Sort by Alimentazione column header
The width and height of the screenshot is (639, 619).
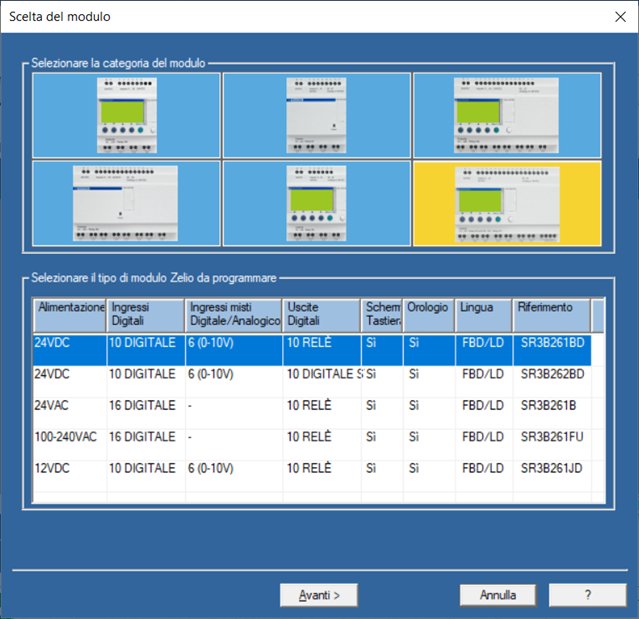[70, 315]
